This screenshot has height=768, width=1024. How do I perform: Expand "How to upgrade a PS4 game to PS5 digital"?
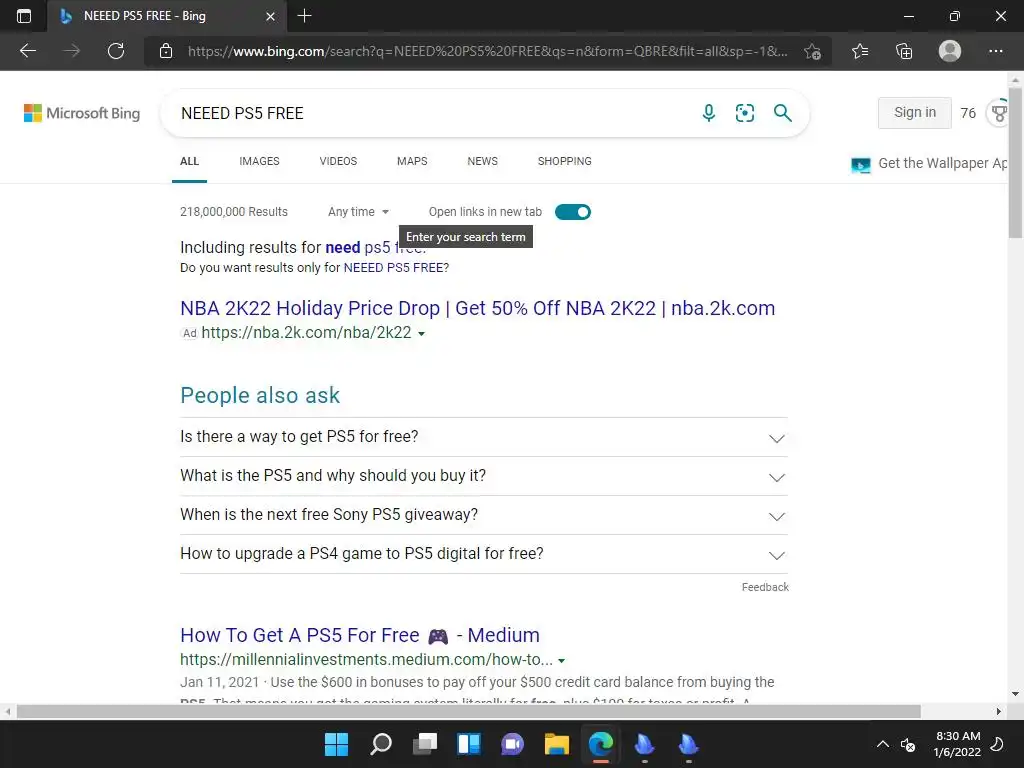point(484,554)
